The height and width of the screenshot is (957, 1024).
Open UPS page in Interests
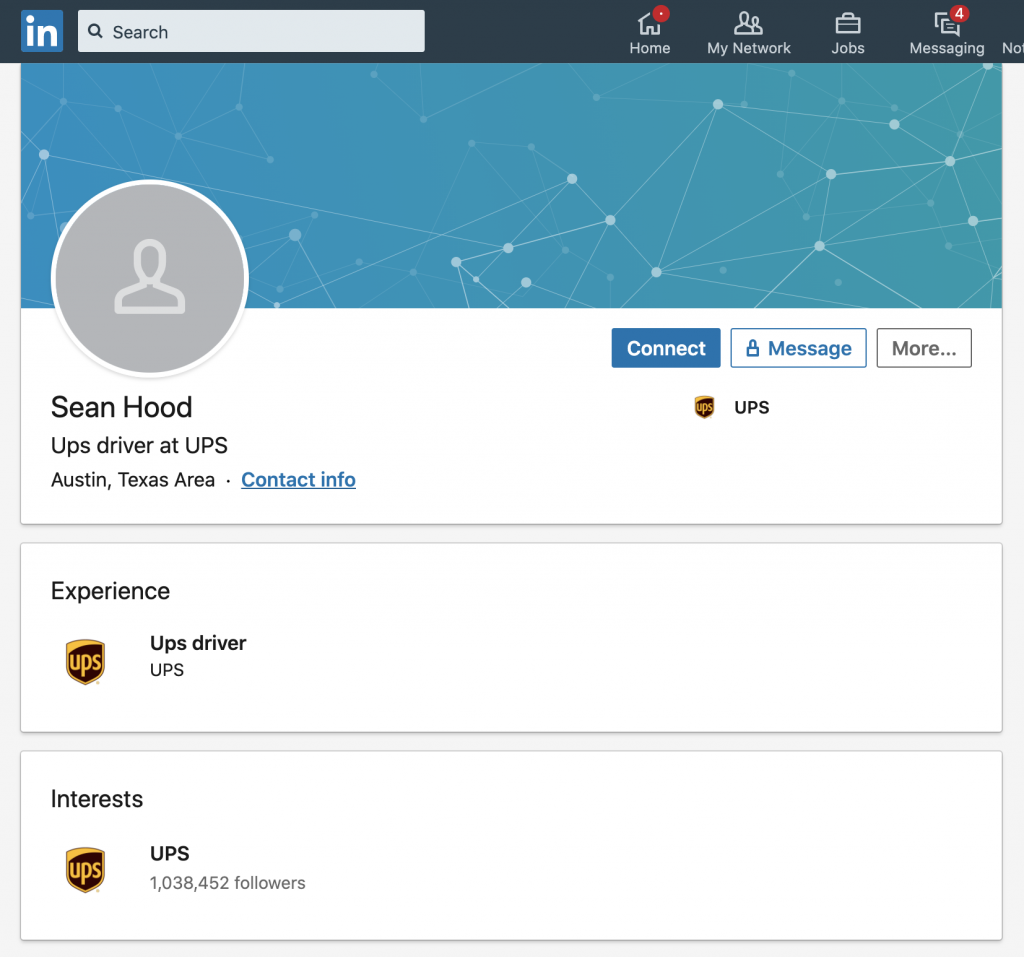[x=170, y=853]
